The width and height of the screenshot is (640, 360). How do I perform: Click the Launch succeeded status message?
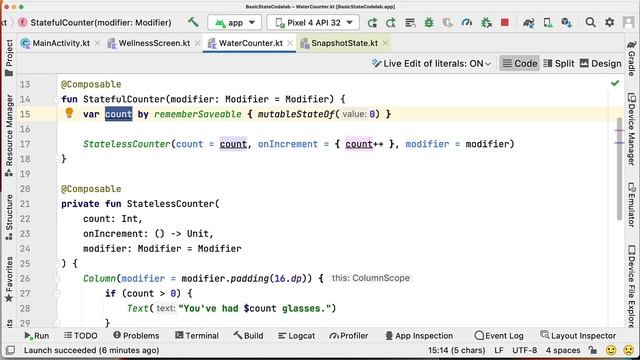coord(91,350)
